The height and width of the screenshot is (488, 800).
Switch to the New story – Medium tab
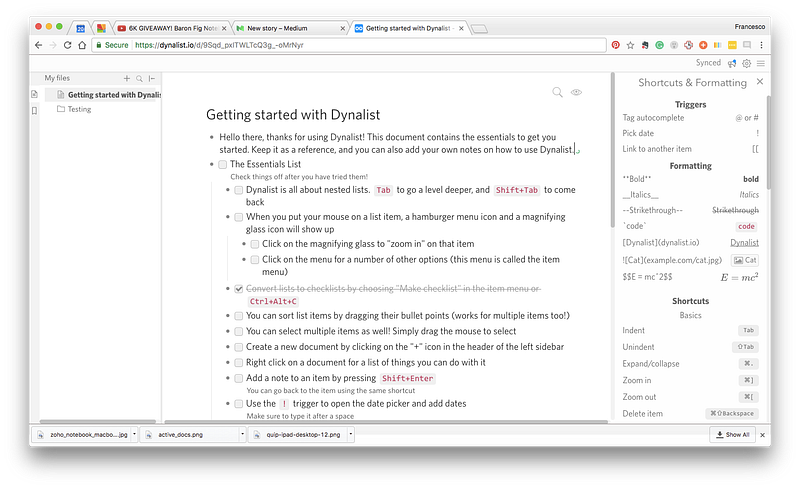(x=291, y=28)
